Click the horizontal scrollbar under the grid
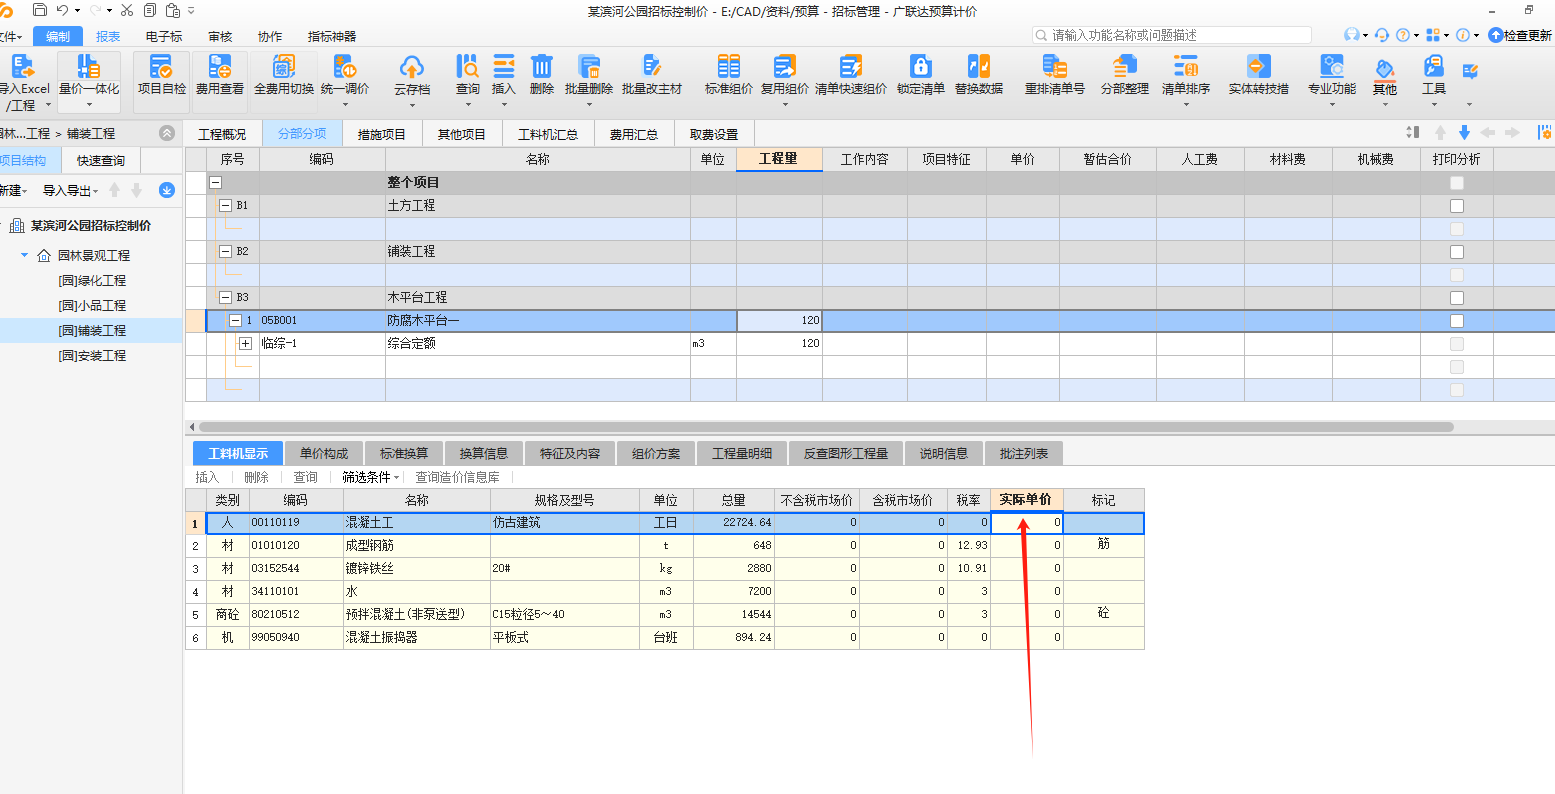Viewport: 1555px width, 794px height. [827, 427]
